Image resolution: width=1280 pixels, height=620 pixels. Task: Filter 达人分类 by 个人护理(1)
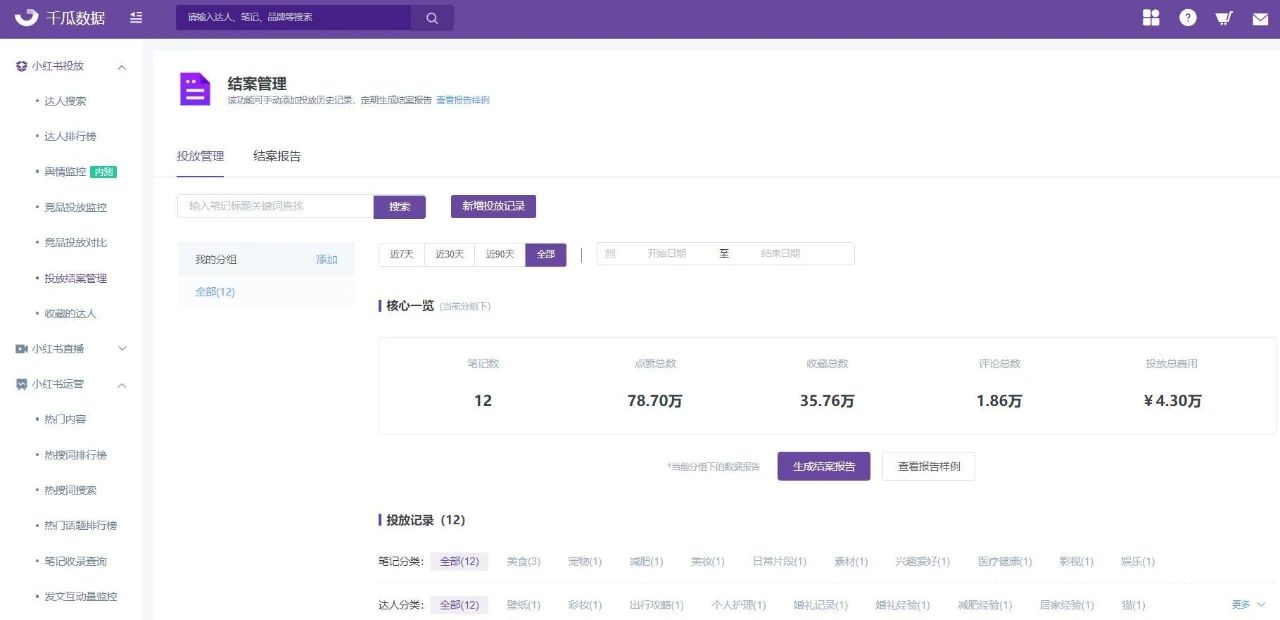point(739,605)
